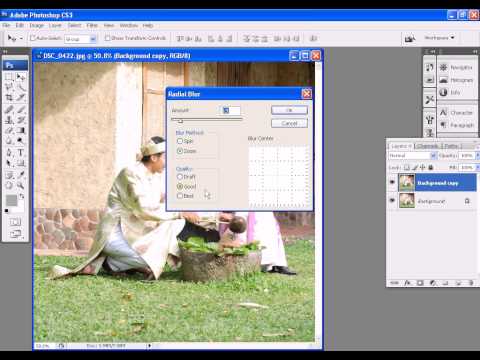
Task: Click Cancel in Radial Blur dialog
Action: [x=289, y=124]
